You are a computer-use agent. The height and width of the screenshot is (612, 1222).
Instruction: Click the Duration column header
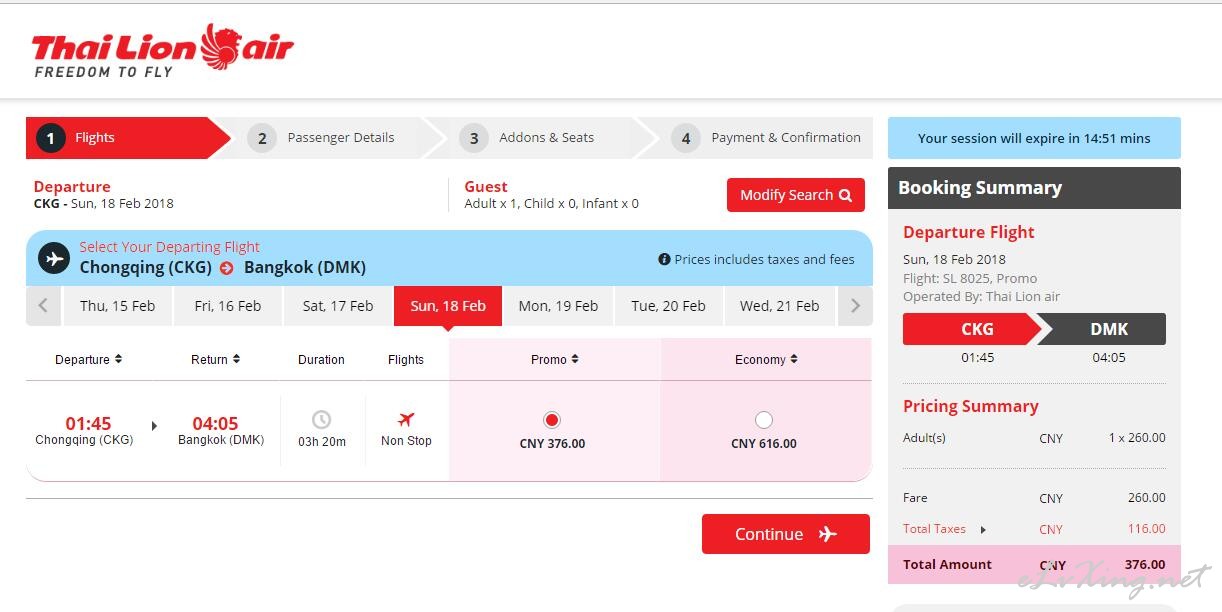pyautogui.click(x=321, y=359)
